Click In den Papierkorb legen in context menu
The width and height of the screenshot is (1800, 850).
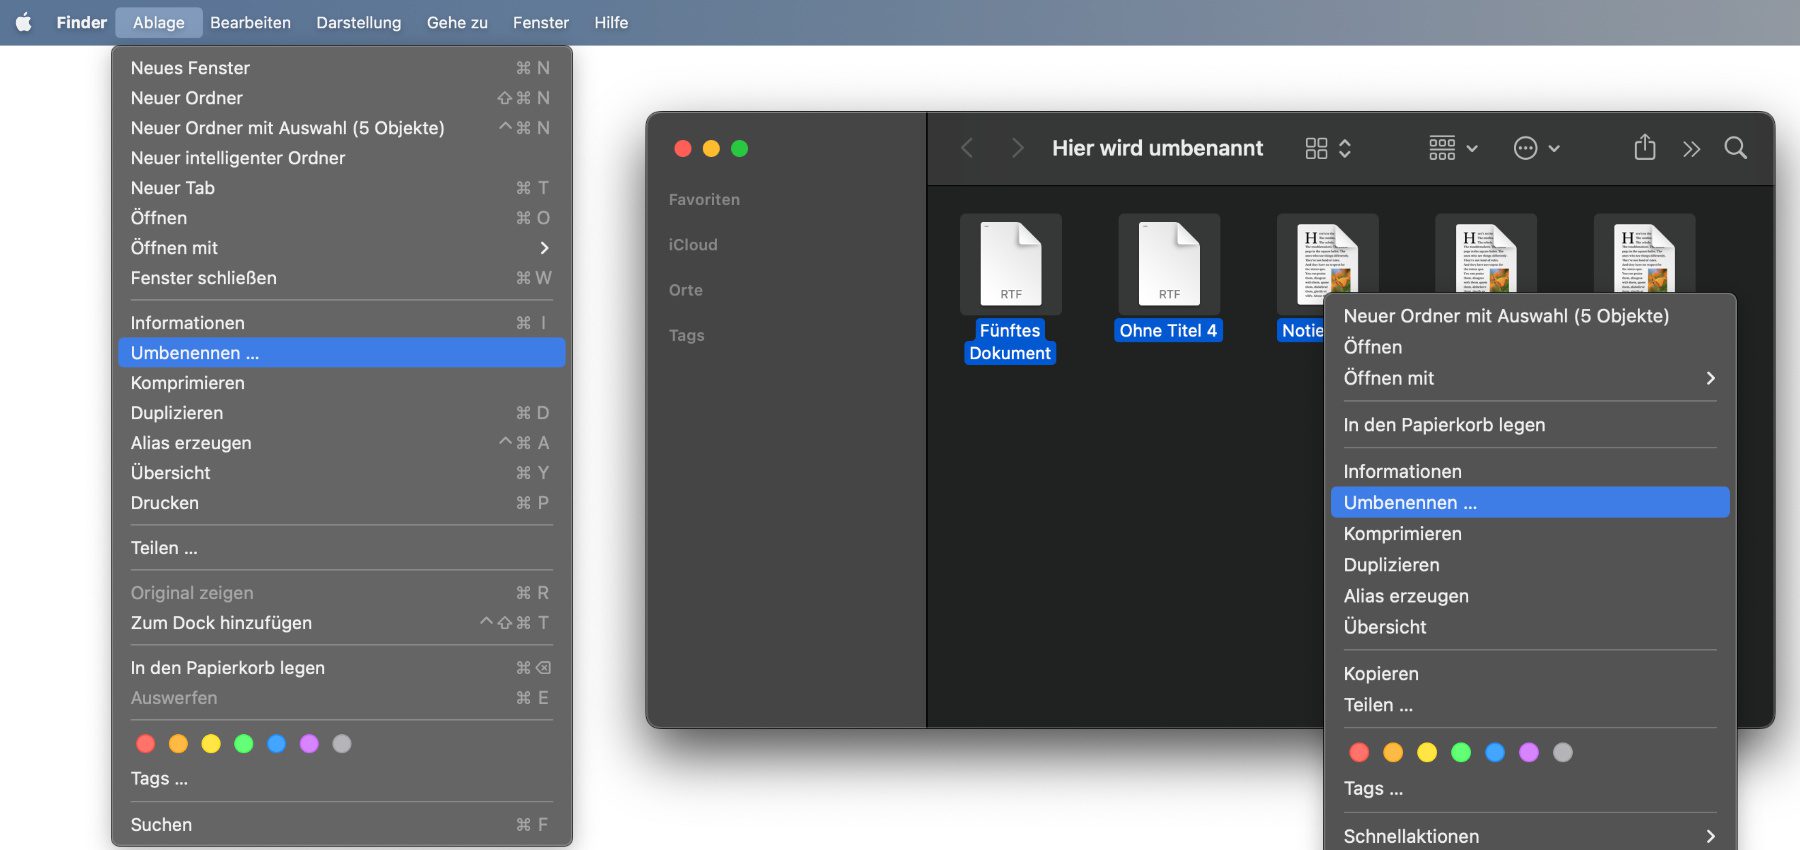(x=1444, y=425)
